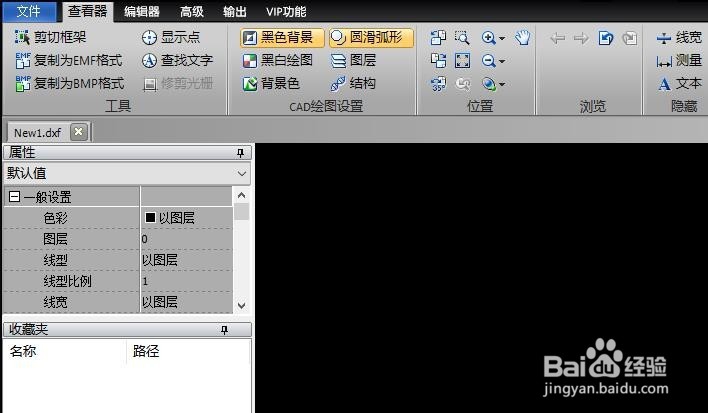Viewport: 708px width, 413px height.
Task: Open the 文件 file menu
Action: click(29, 11)
